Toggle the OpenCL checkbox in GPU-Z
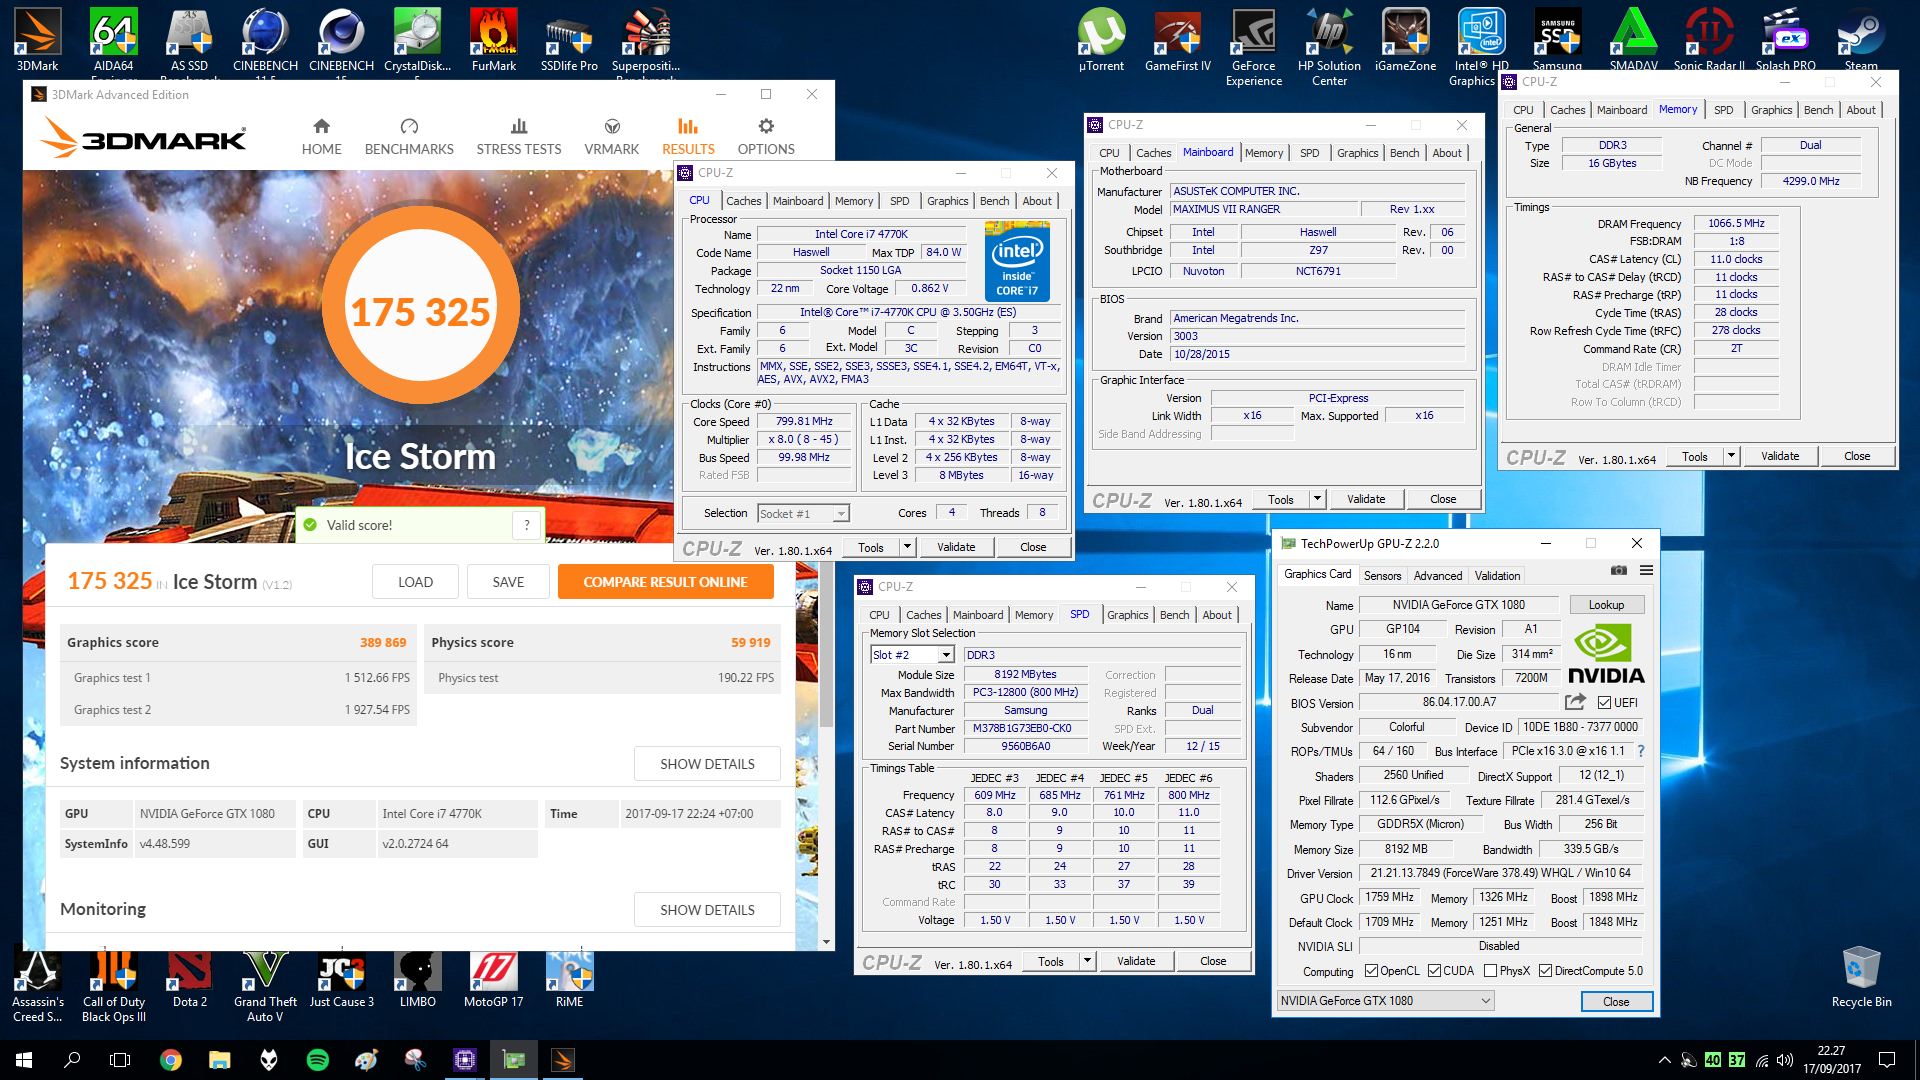 pos(1372,971)
